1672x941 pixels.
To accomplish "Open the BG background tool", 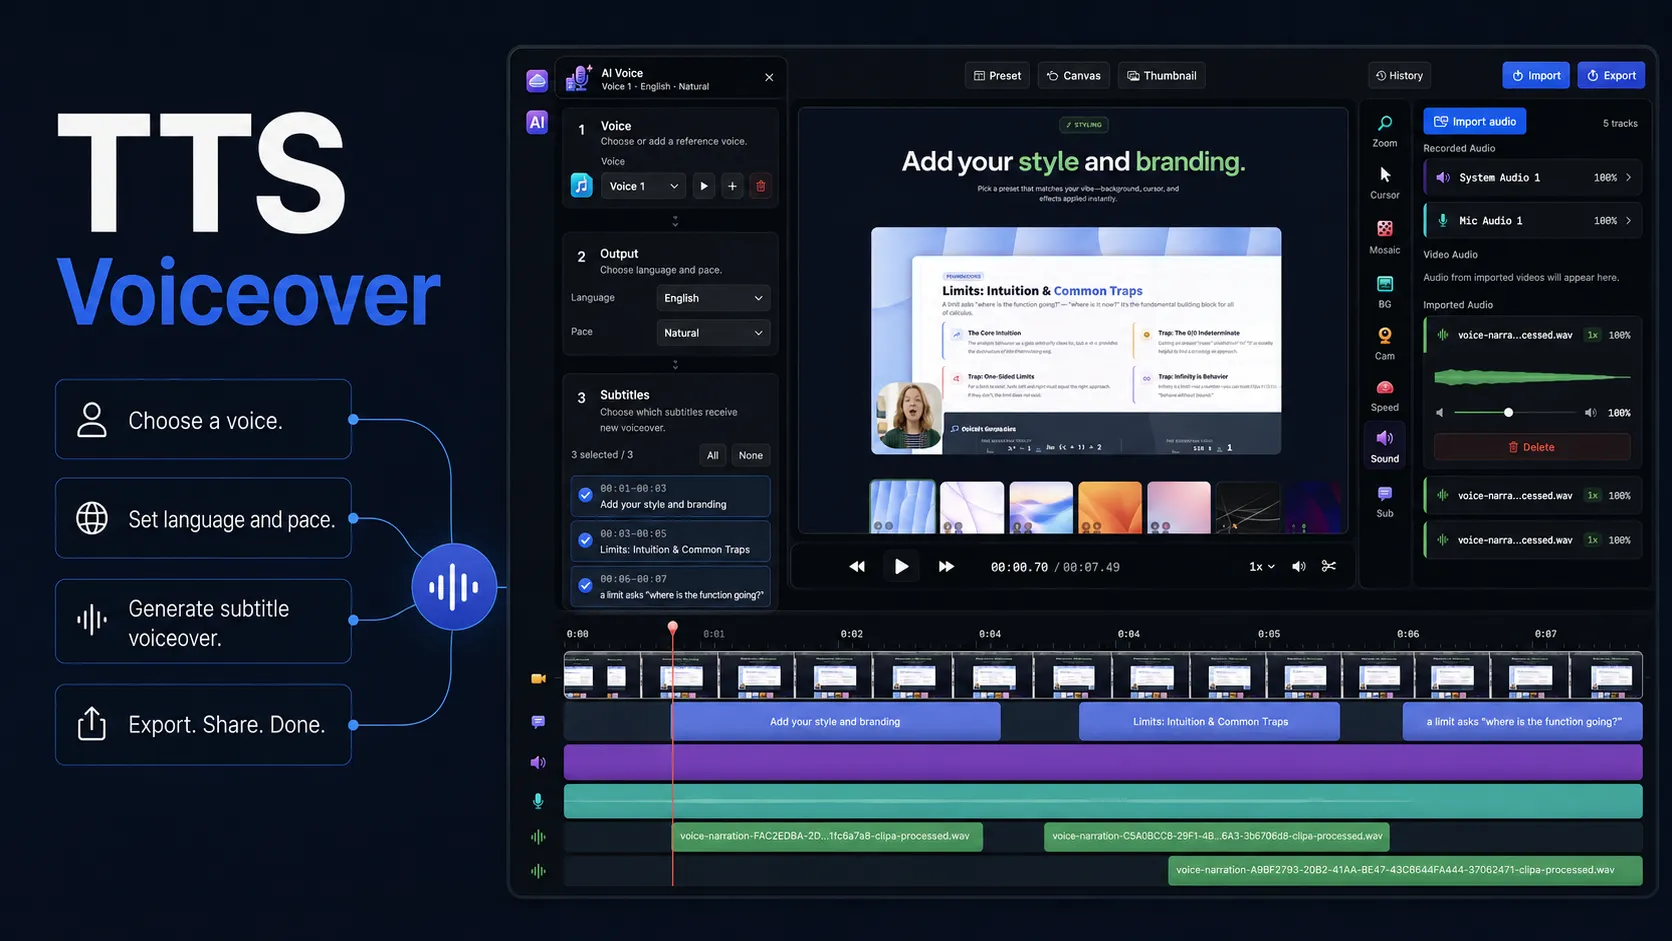I will [x=1384, y=292].
